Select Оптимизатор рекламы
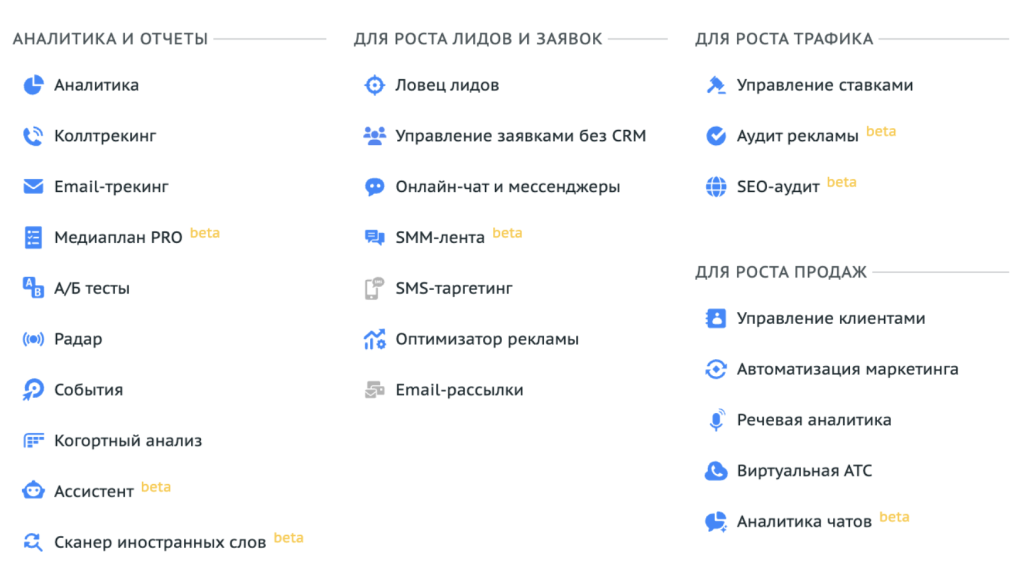1024x570 pixels. [x=487, y=339]
